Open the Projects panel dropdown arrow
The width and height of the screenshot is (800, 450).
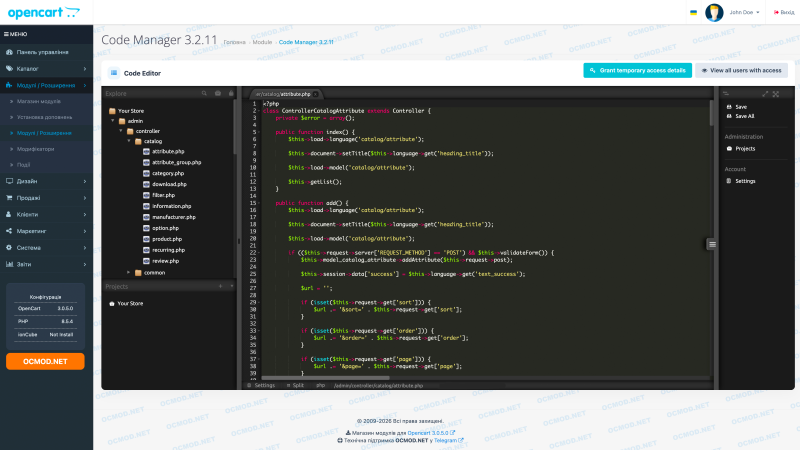tap(232, 286)
